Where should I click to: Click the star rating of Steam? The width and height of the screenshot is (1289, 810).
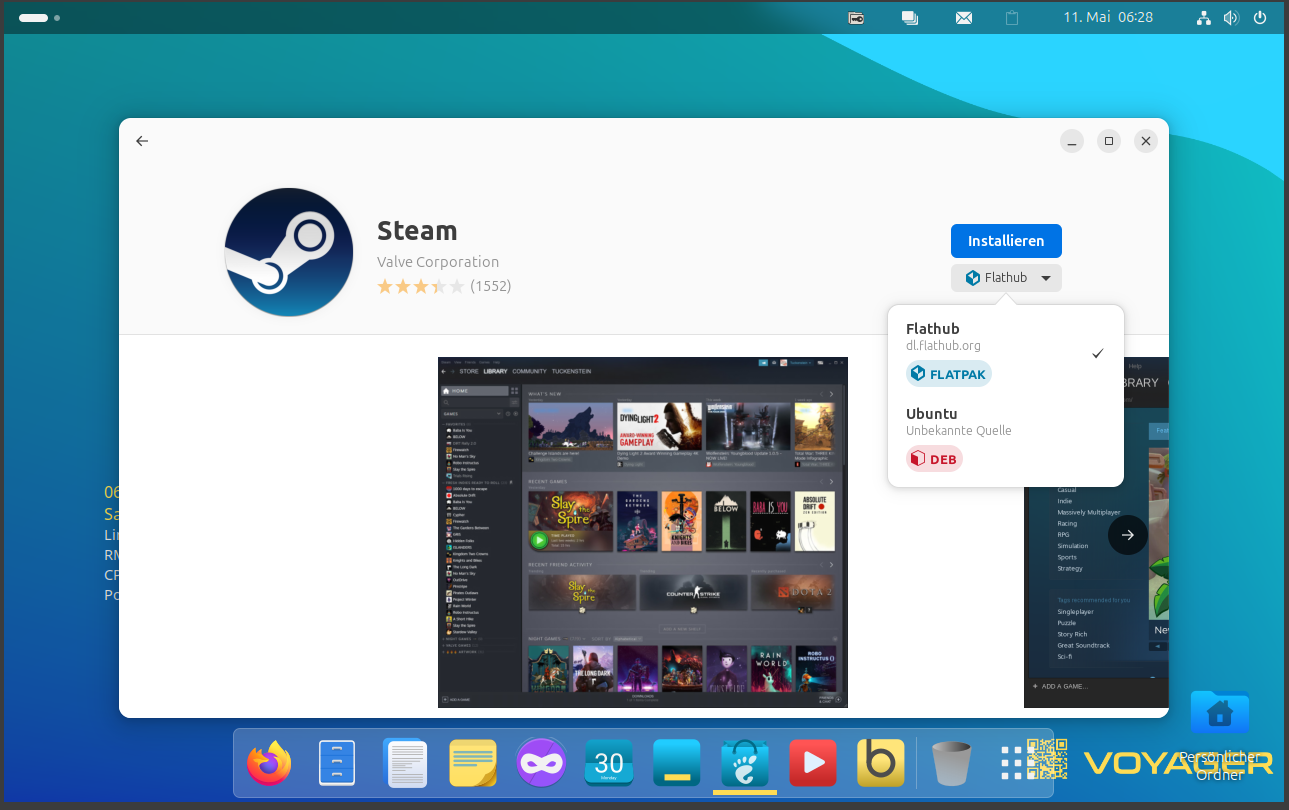coord(420,286)
